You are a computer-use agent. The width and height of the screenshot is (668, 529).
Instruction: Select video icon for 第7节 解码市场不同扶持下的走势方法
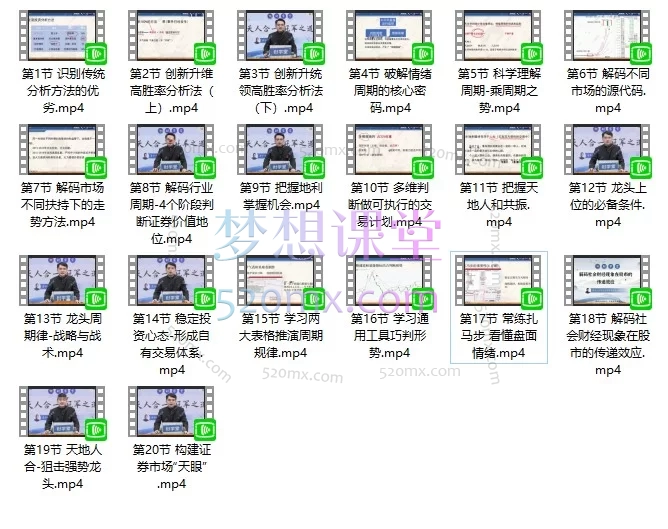pos(62,150)
